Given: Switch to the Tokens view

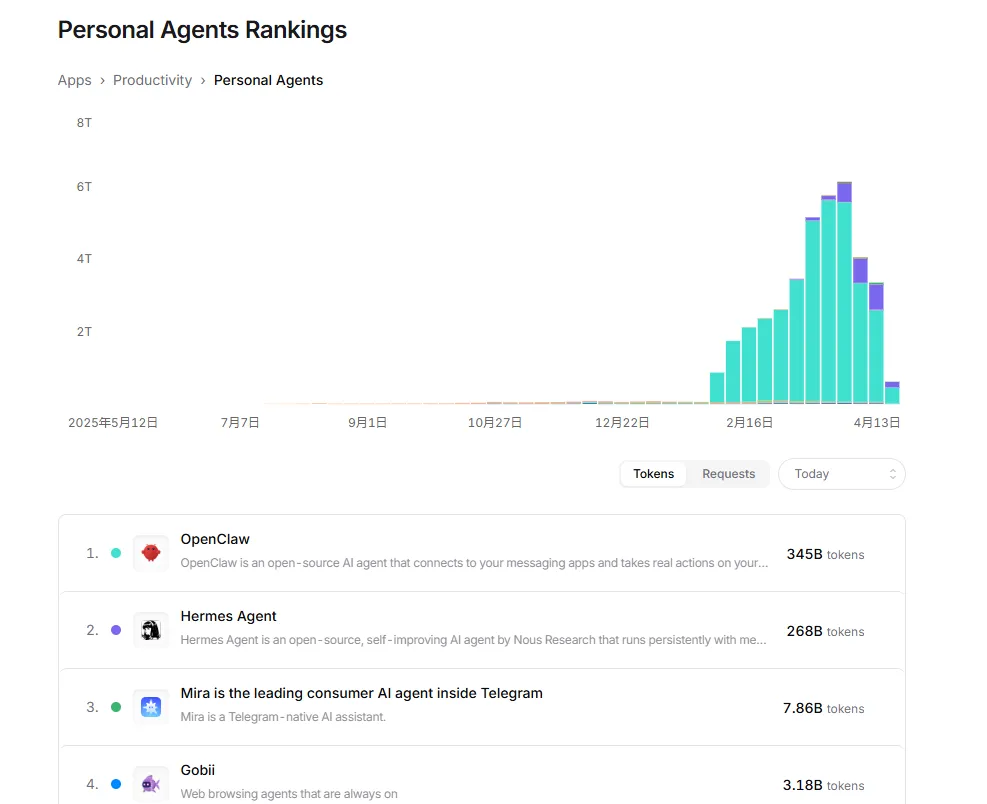Looking at the screenshot, I should [x=653, y=474].
